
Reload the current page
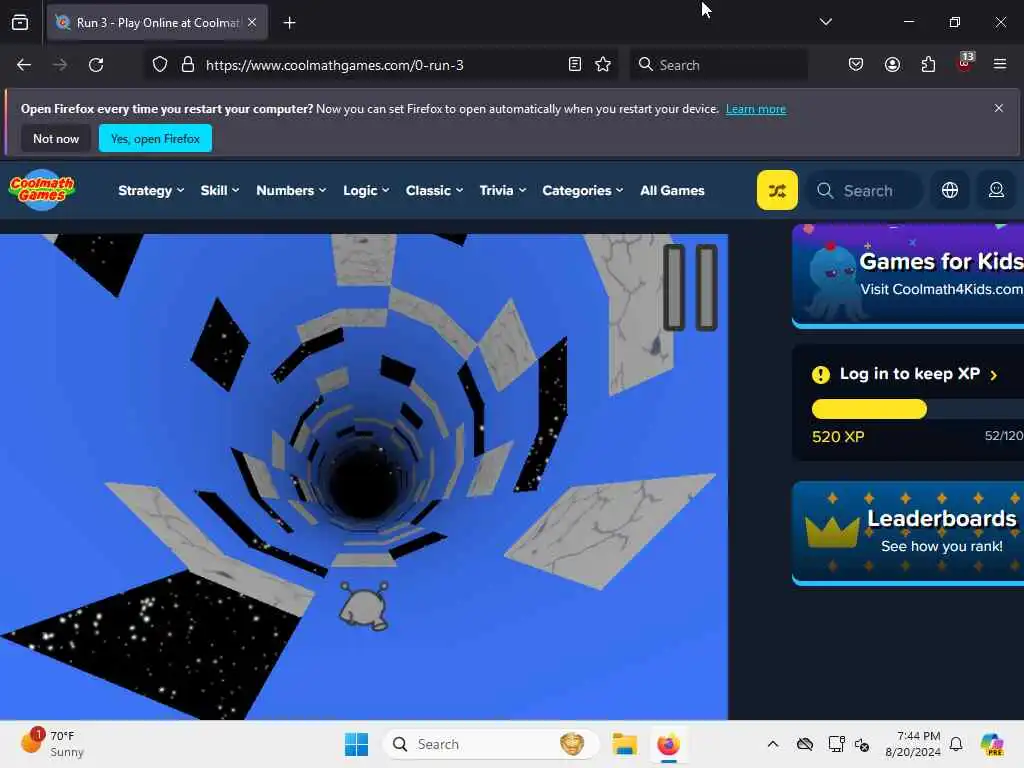click(96, 65)
